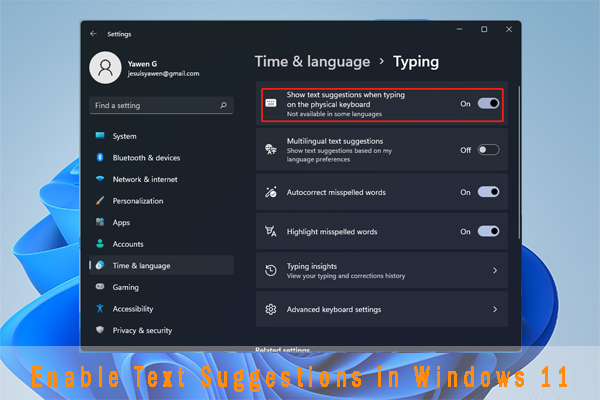
Task: Click the Accounts person icon
Action: tap(100, 244)
